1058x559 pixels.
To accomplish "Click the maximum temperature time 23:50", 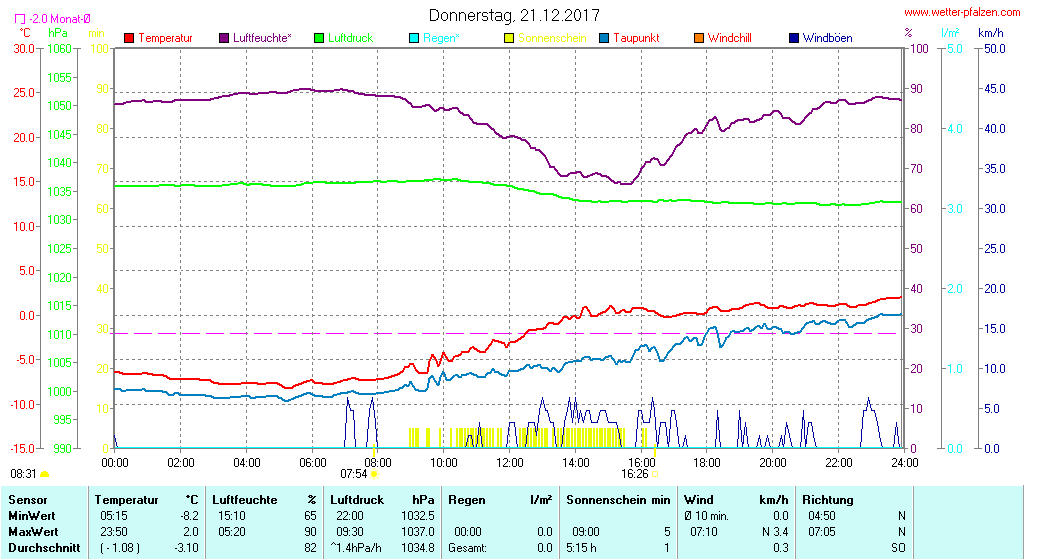I will (113, 532).
